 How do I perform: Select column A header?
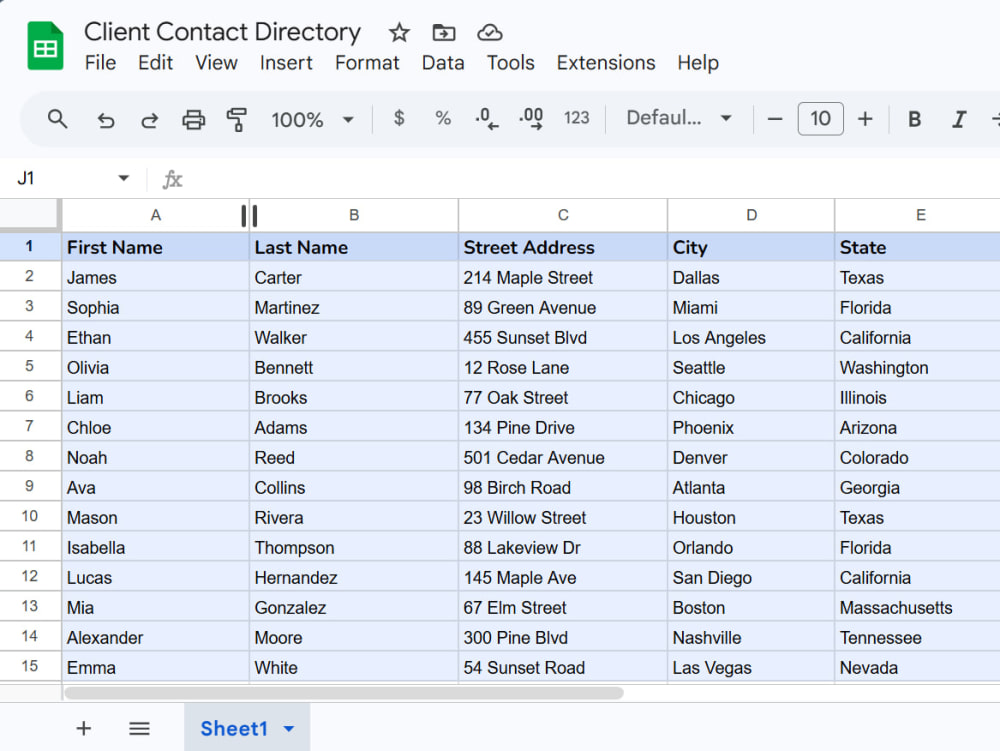(x=155, y=215)
